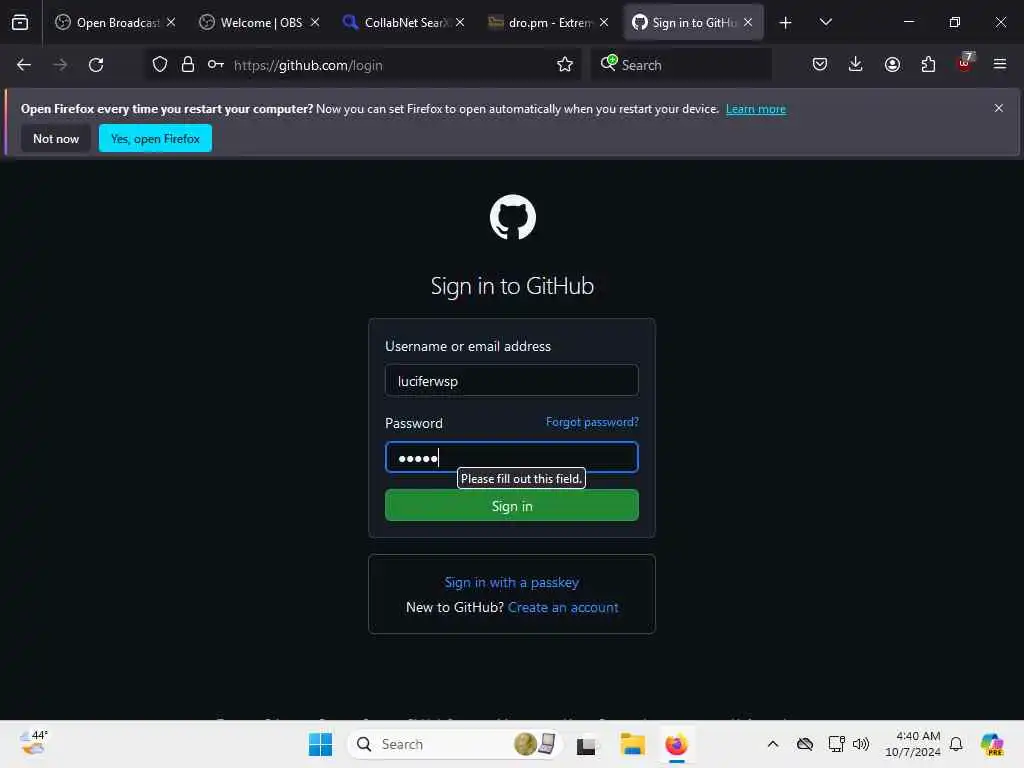Click Sign in with a passkey
This screenshot has height=768, width=1024.
click(x=512, y=582)
